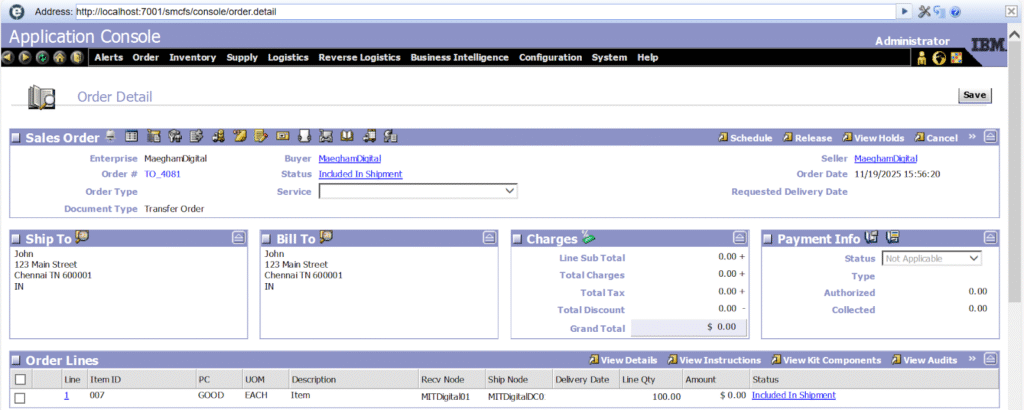
Task: Open the Inventory menu
Action: [192, 58]
